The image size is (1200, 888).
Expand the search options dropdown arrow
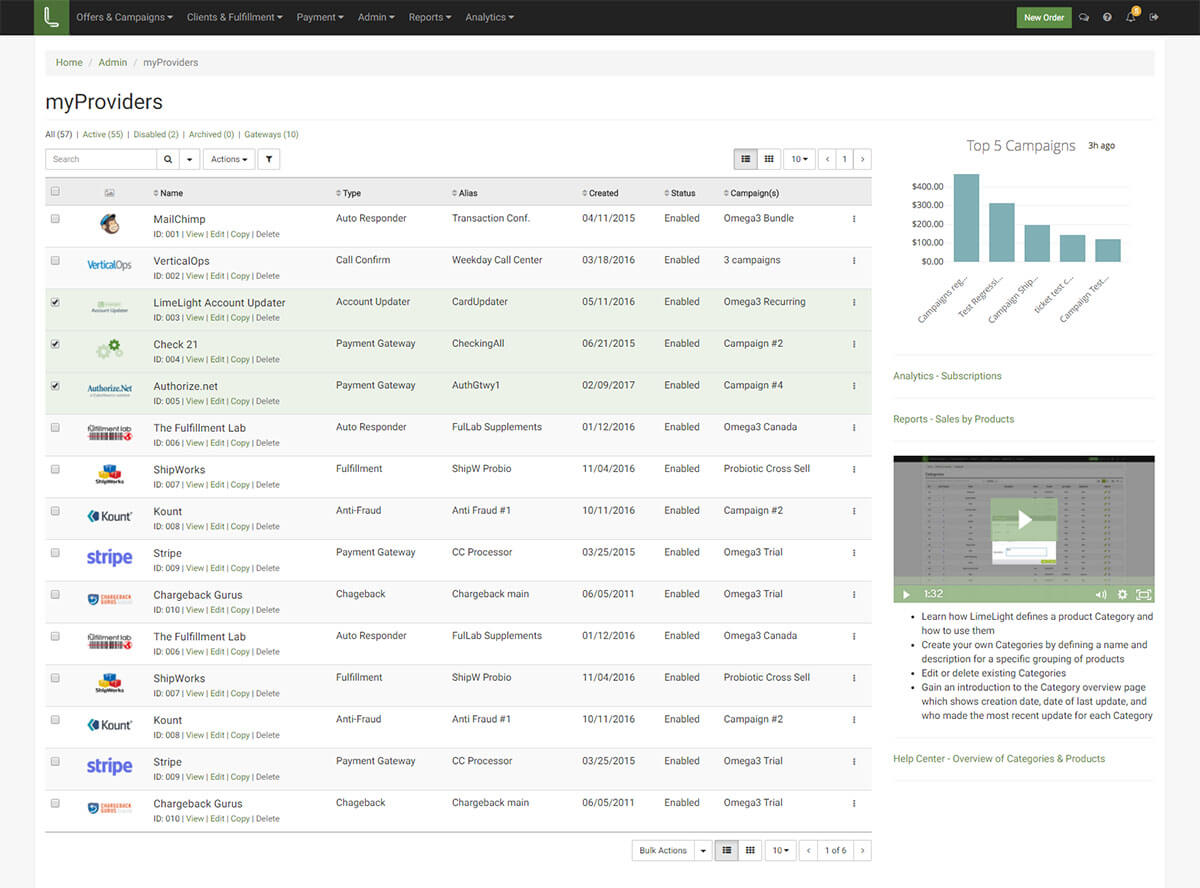pos(190,159)
